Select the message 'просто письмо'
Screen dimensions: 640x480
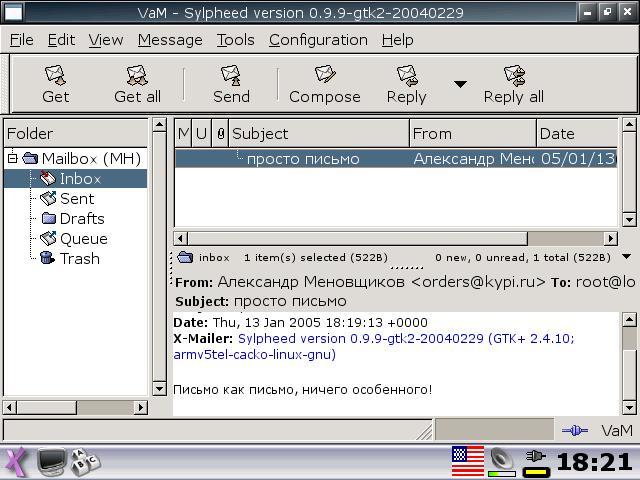tap(303, 159)
